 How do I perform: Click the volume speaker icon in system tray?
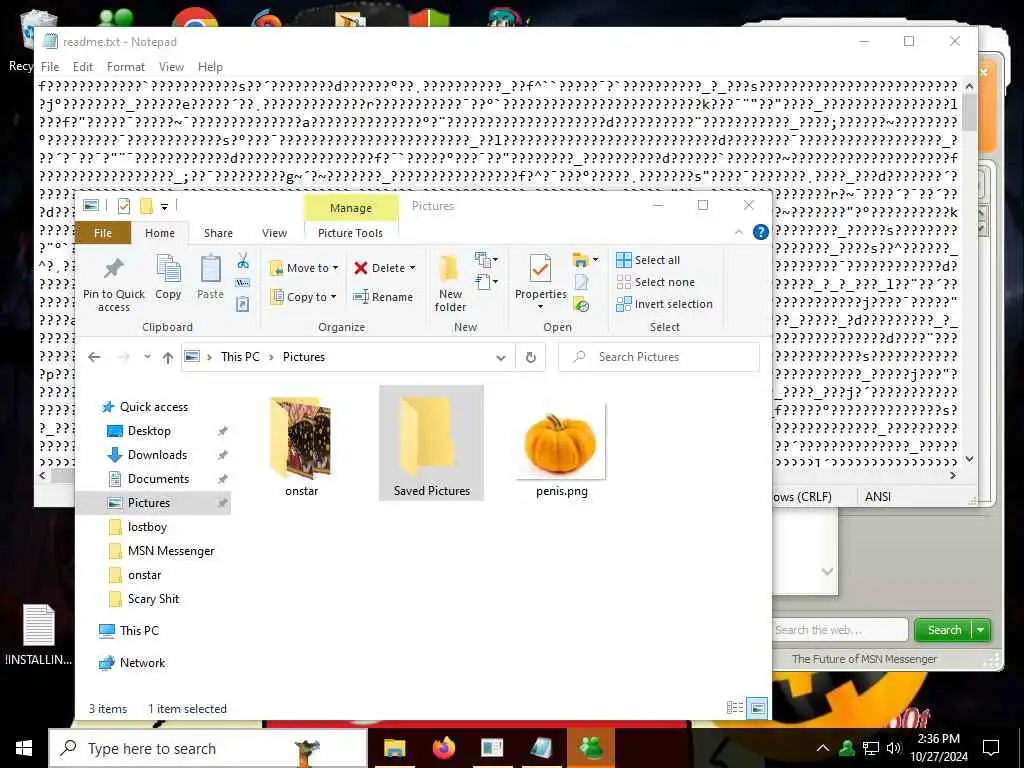(894, 748)
